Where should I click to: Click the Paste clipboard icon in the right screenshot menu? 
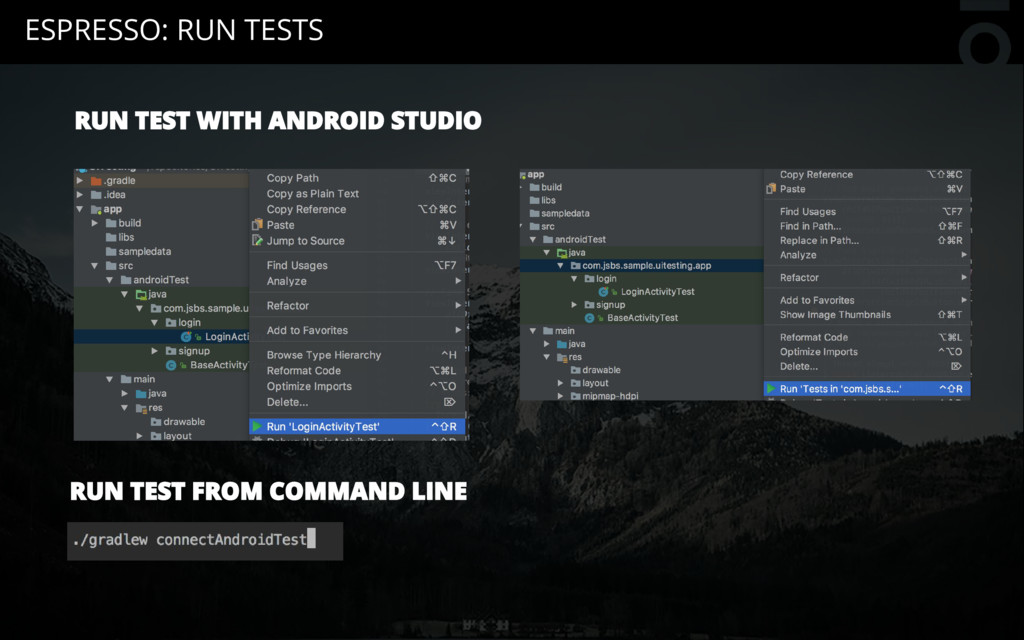coord(771,189)
